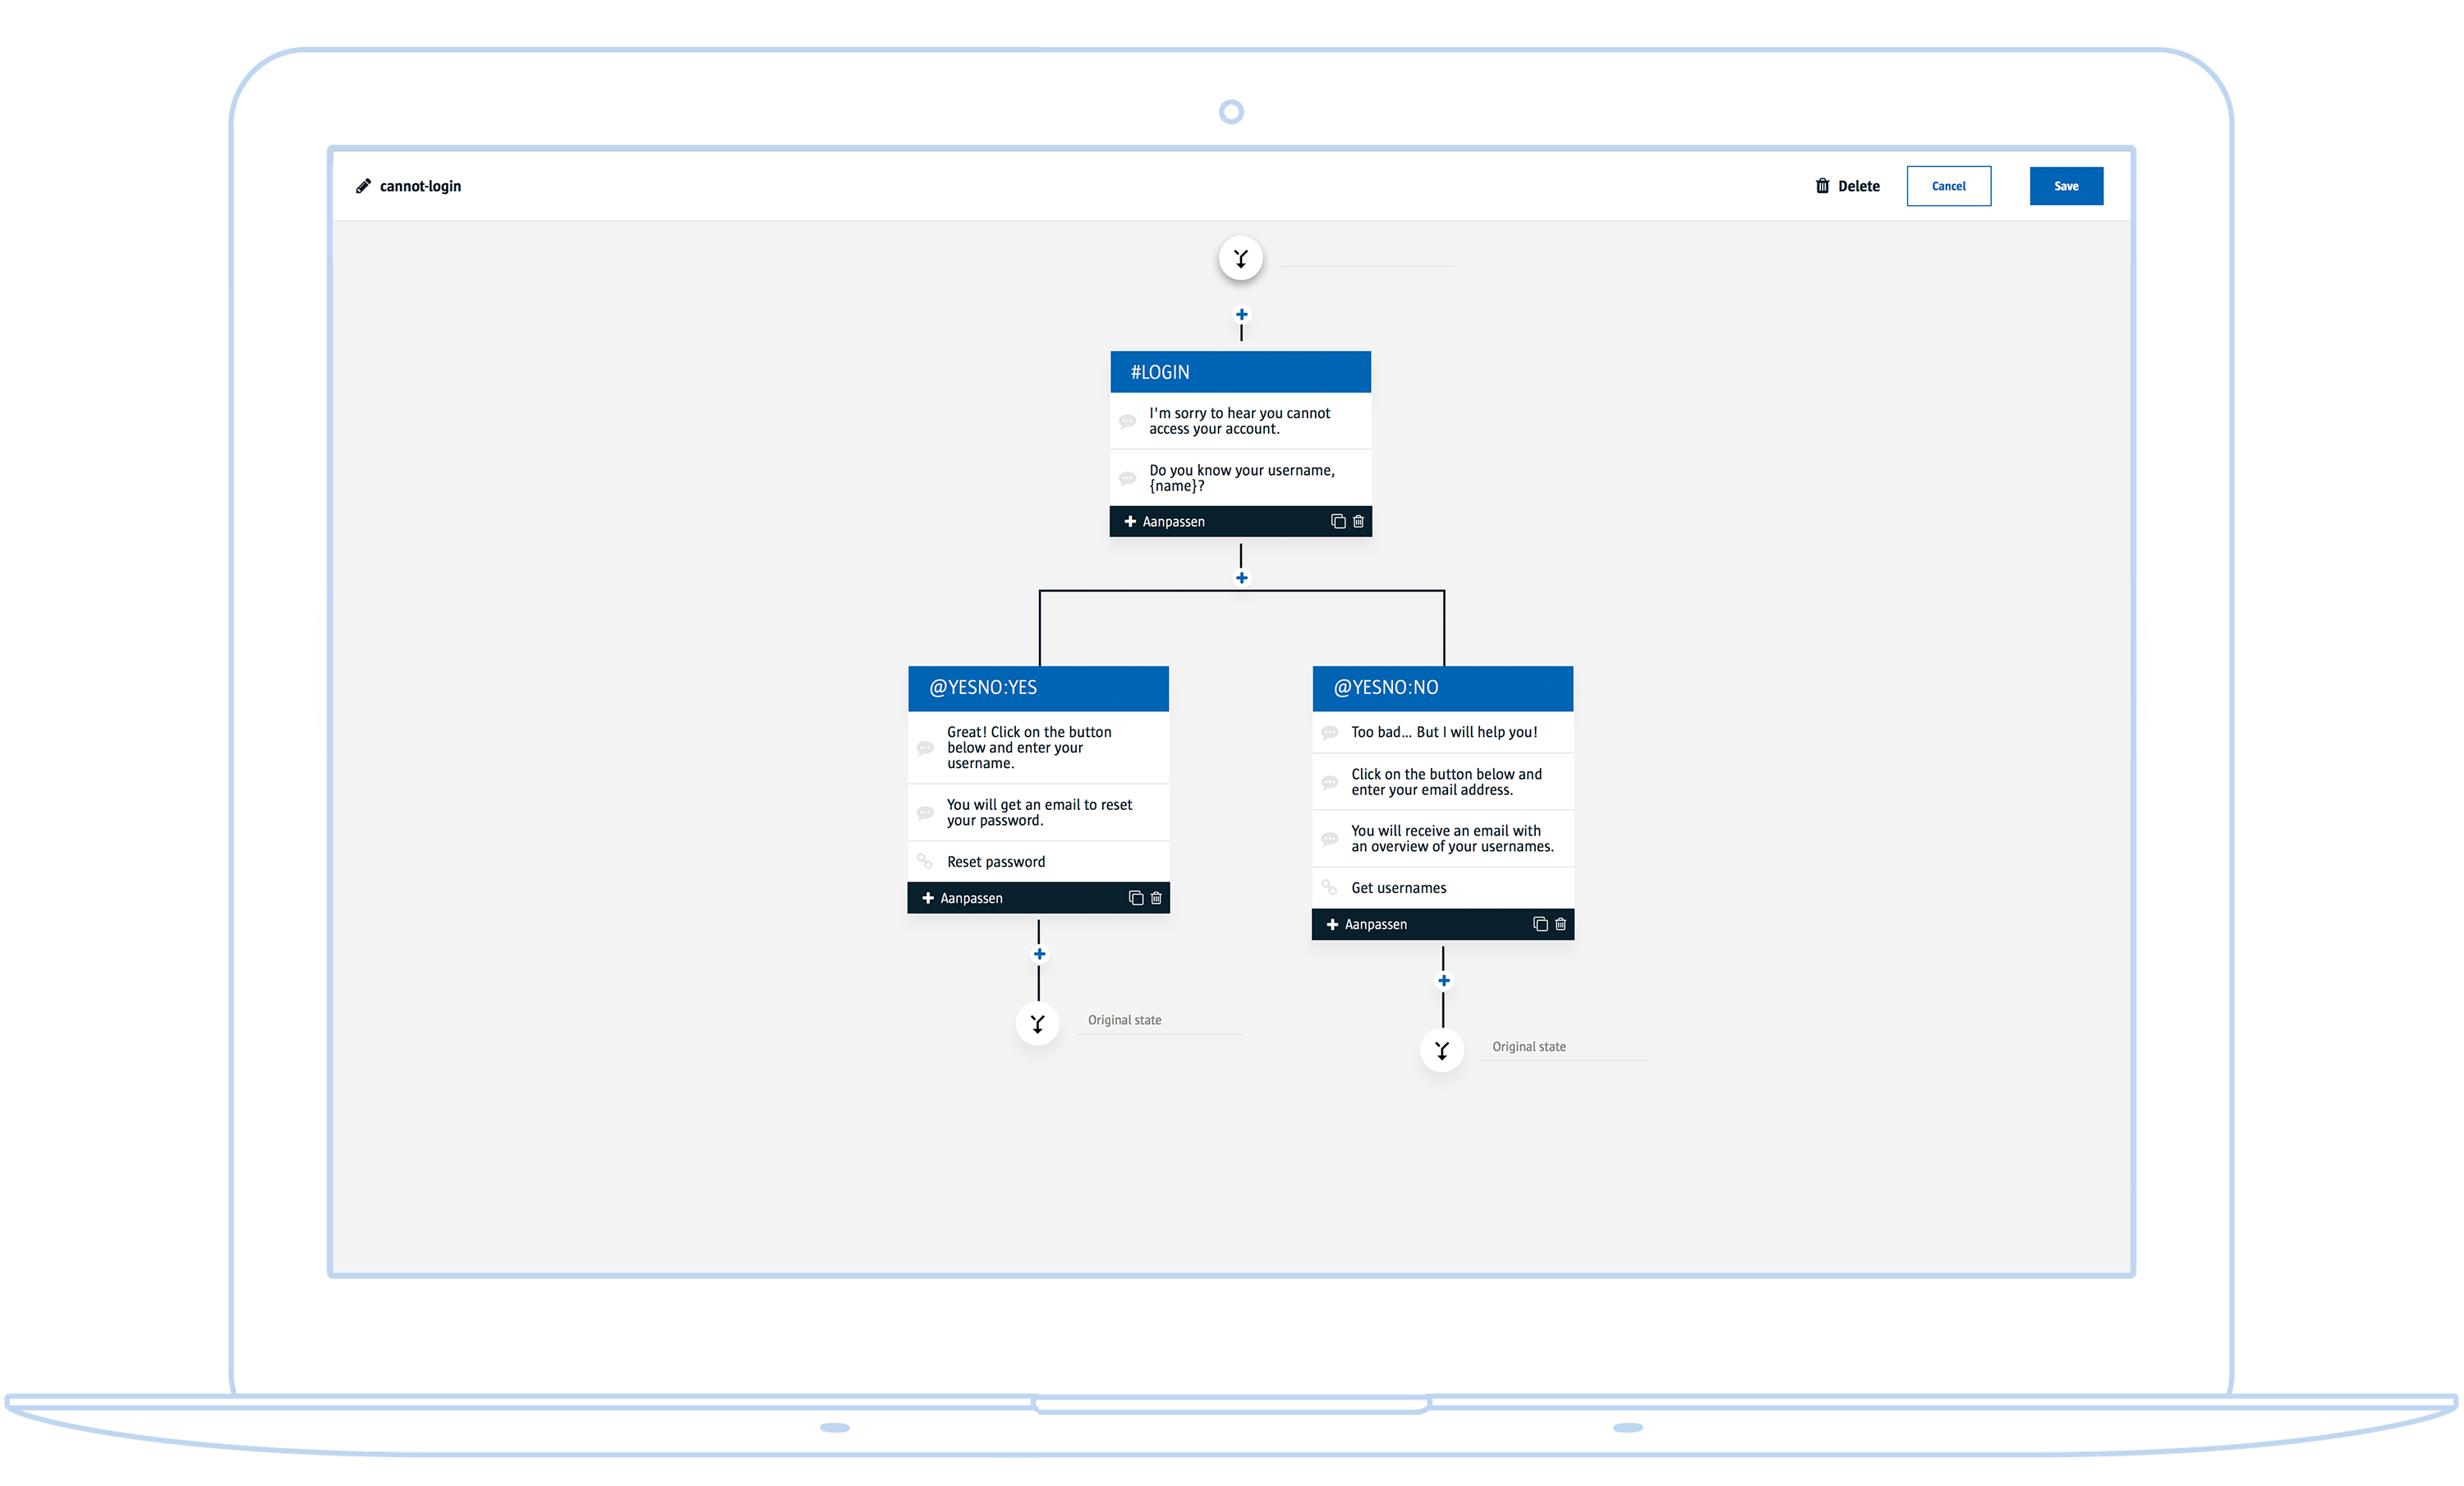Click the speech bubble icon next to 'Do you know your username'
Screen dimensions: 2464x1486
[1128, 478]
